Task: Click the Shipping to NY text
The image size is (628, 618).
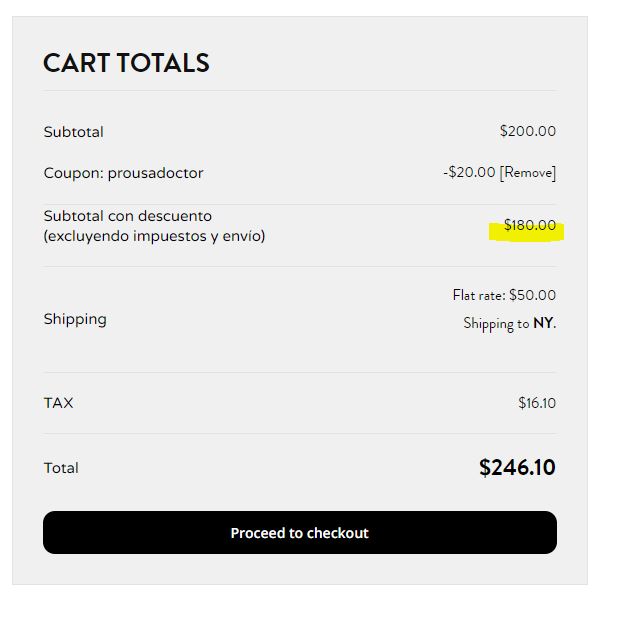Action: point(509,323)
